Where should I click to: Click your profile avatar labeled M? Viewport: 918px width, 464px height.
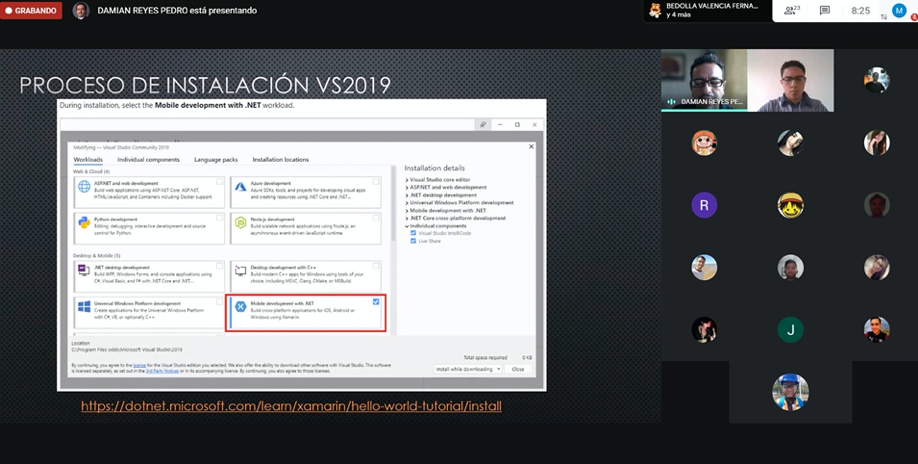tap(899, 11)
